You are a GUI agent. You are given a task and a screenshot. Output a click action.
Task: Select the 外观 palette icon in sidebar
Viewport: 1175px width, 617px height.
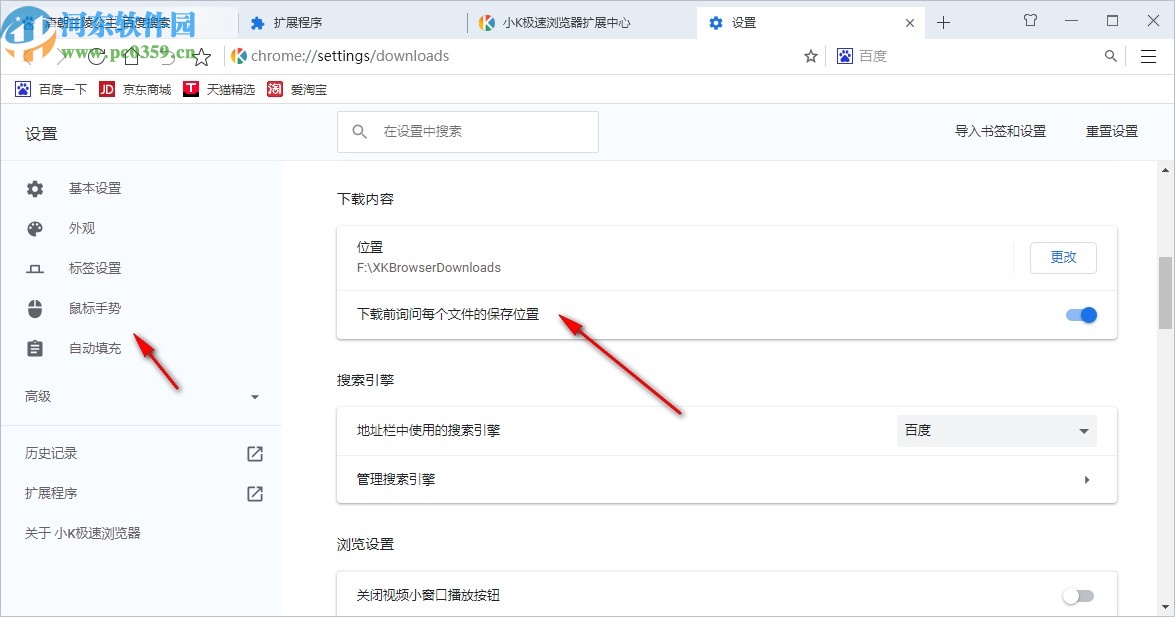pos(34,228)
